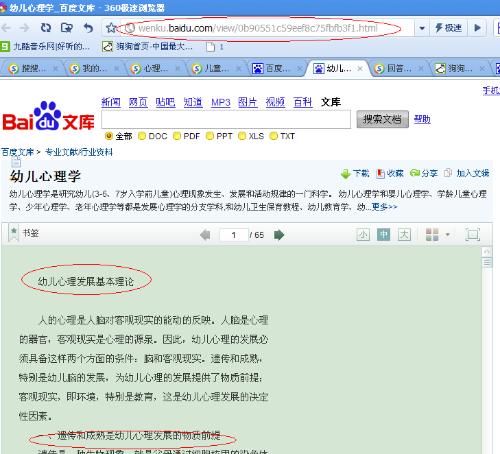Select the DOC radio option
This screenshot has width=500, height=454.
pos(142,136)
